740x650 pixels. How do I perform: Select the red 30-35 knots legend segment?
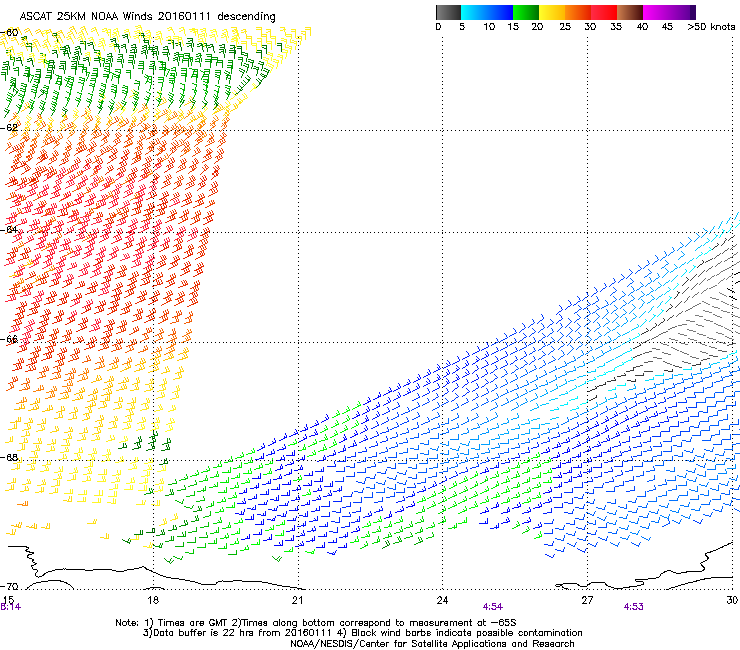[604, 12]
